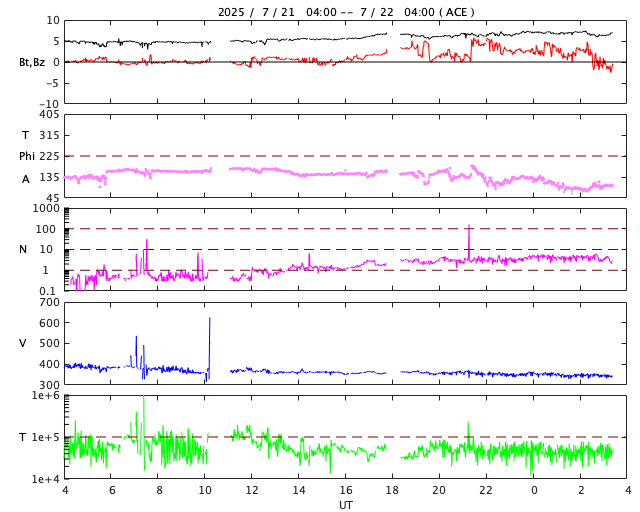640x512 pixels.
Task: Click the "315" y-axis tick label
Action: tap(49, 135)
